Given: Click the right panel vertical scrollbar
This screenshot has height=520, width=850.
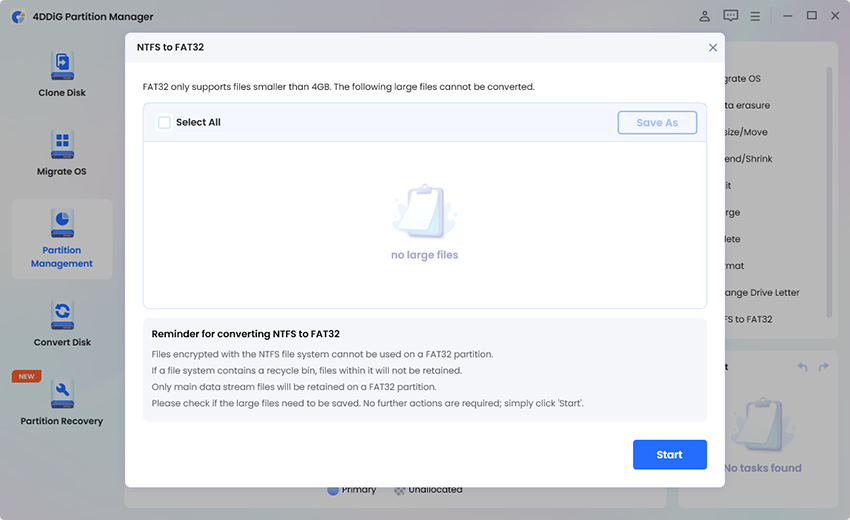Looking at the screenshot, I should coord(829,192).
